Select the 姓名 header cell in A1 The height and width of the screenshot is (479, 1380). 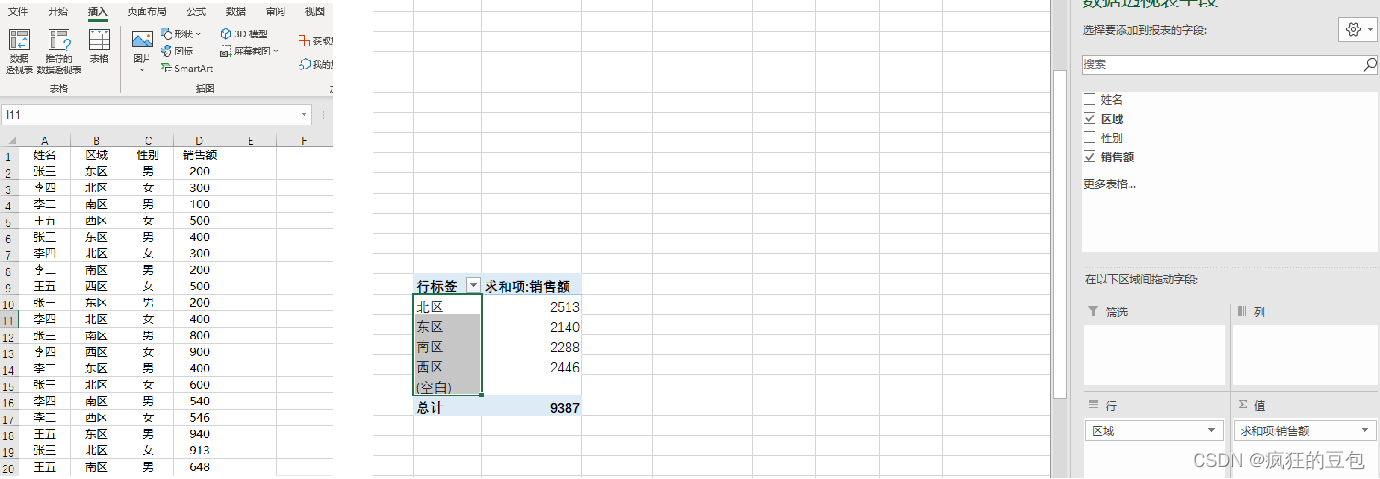click(x=44, y=155)
